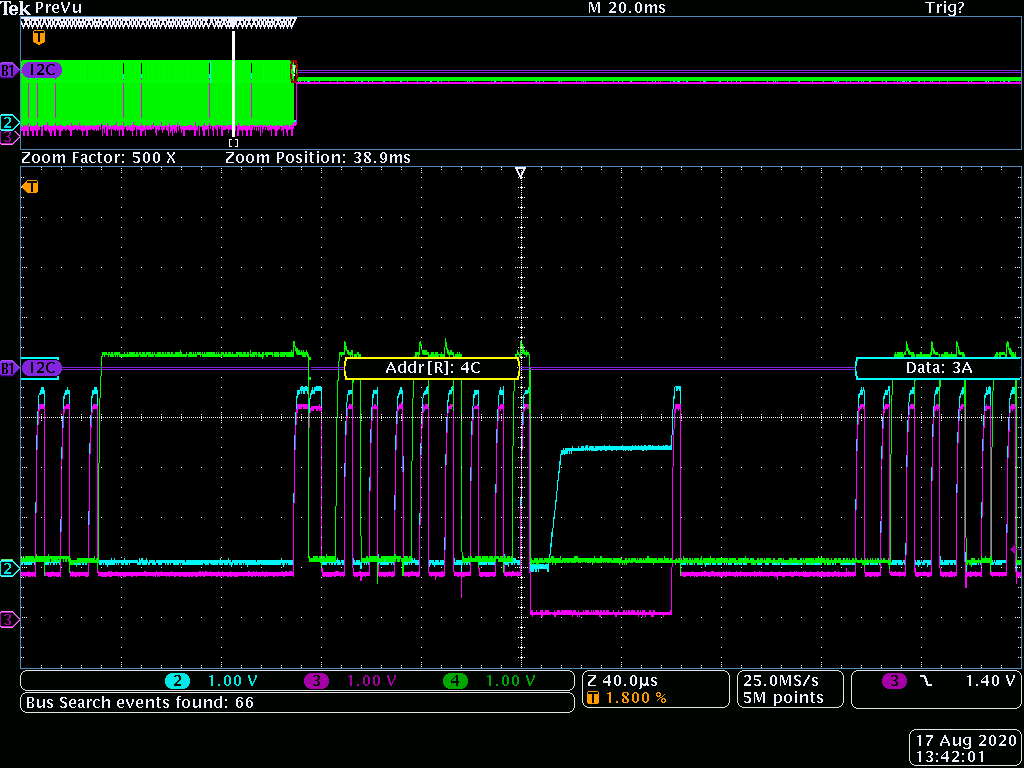
Task: Click the magenta trigger level arrow at right edge
Action: click(1014, 550)
